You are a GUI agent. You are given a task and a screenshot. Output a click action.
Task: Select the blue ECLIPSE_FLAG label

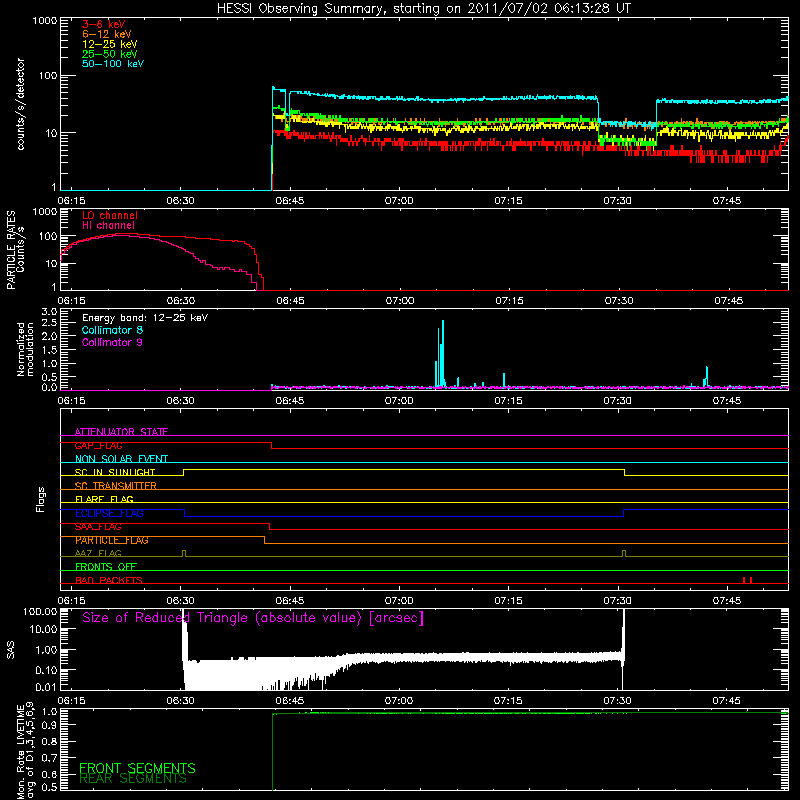(x=109, y=513)
